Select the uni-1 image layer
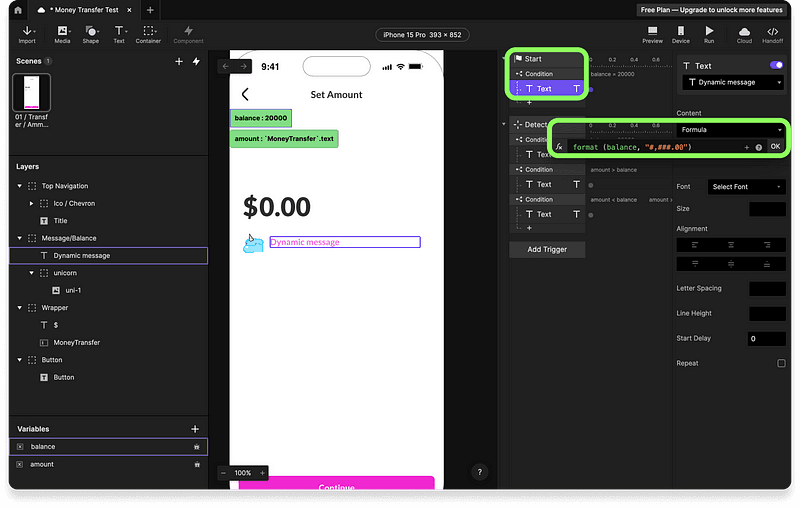The height and width of the screenshot is (507, 800). (x=108, y=290)
